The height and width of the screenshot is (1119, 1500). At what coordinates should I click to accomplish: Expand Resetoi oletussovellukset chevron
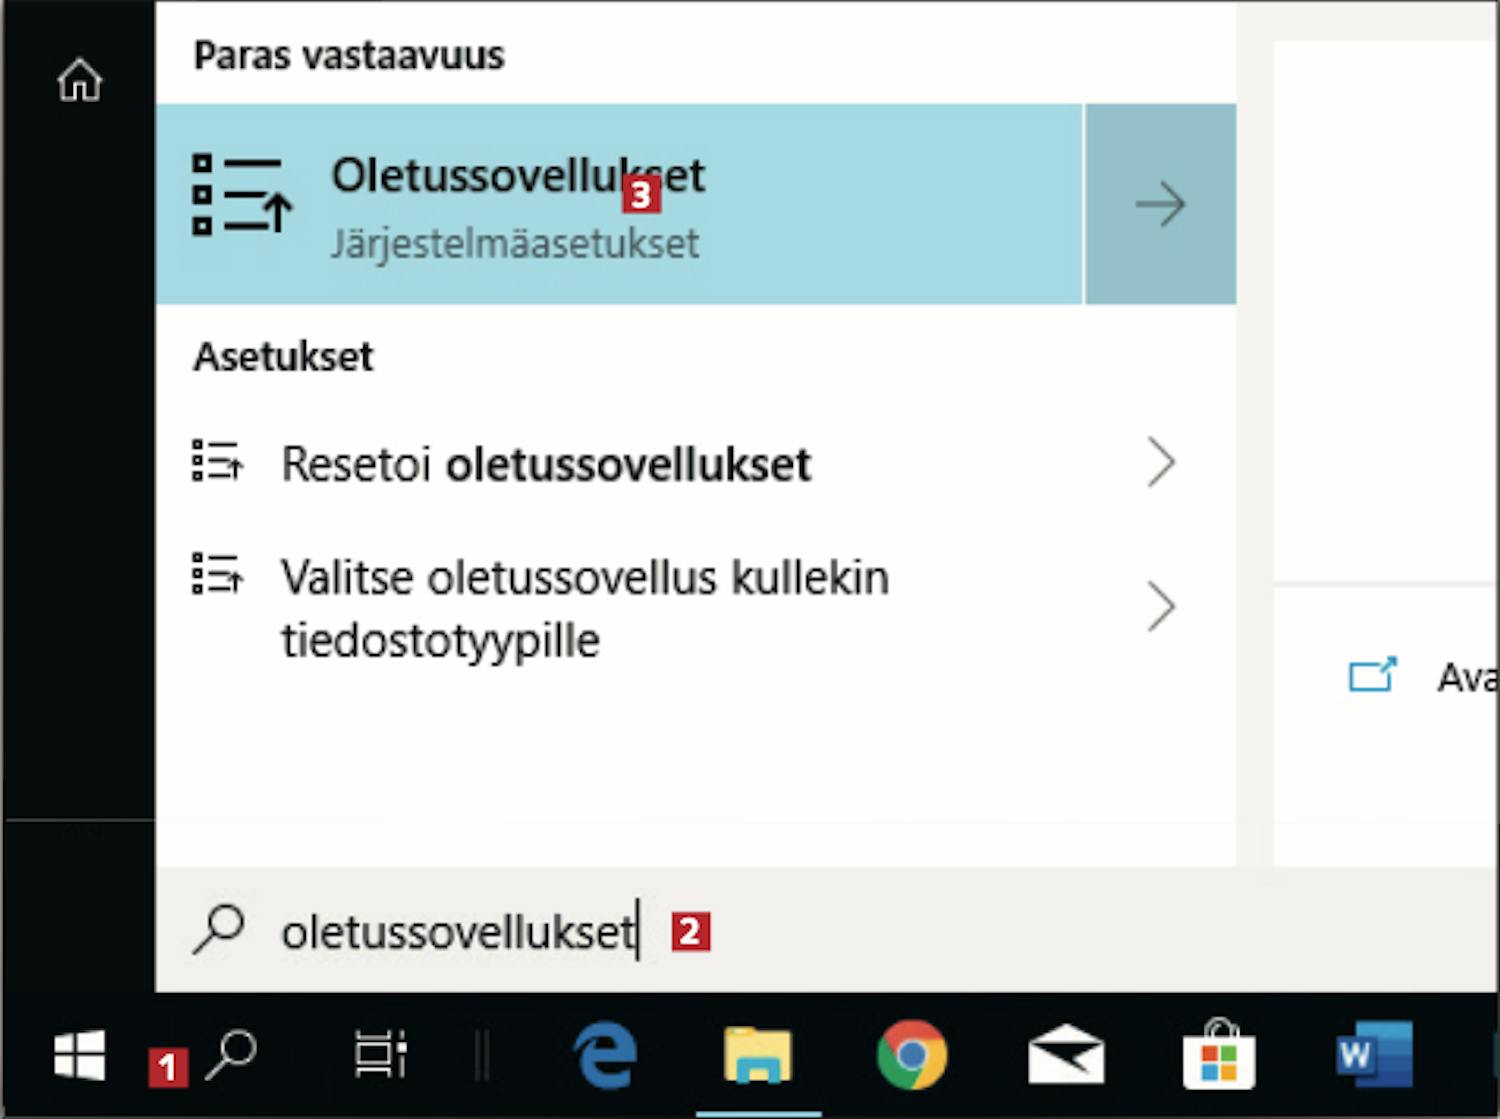coord(1161,463)
